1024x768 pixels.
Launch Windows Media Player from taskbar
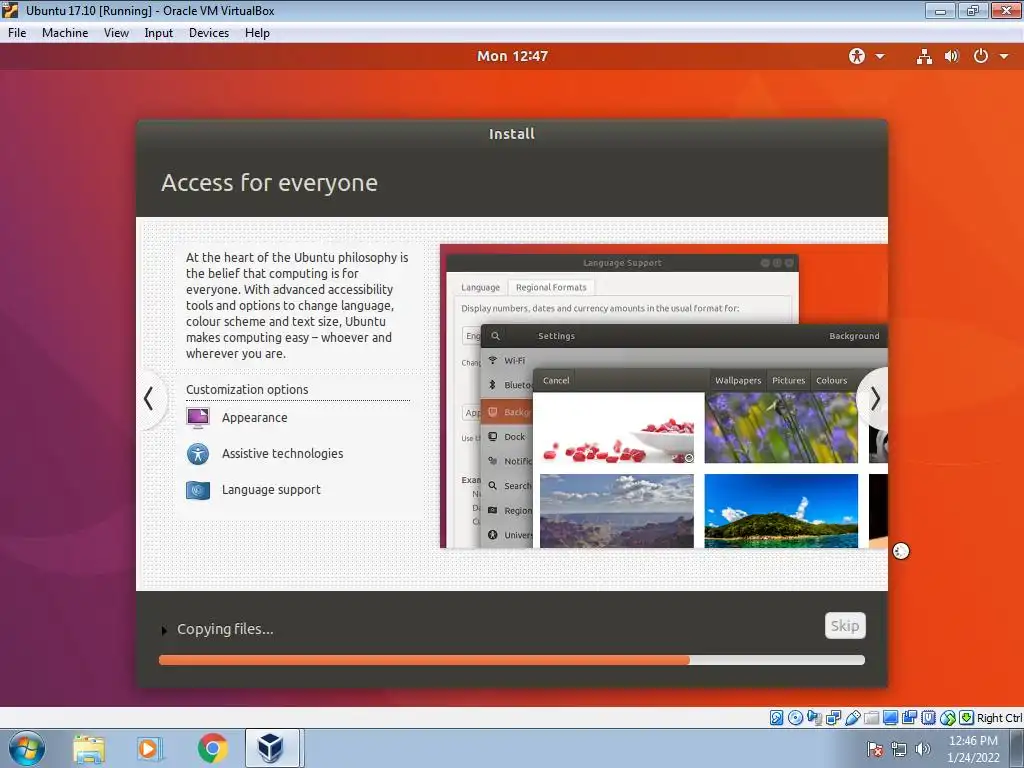coord(150,749)
